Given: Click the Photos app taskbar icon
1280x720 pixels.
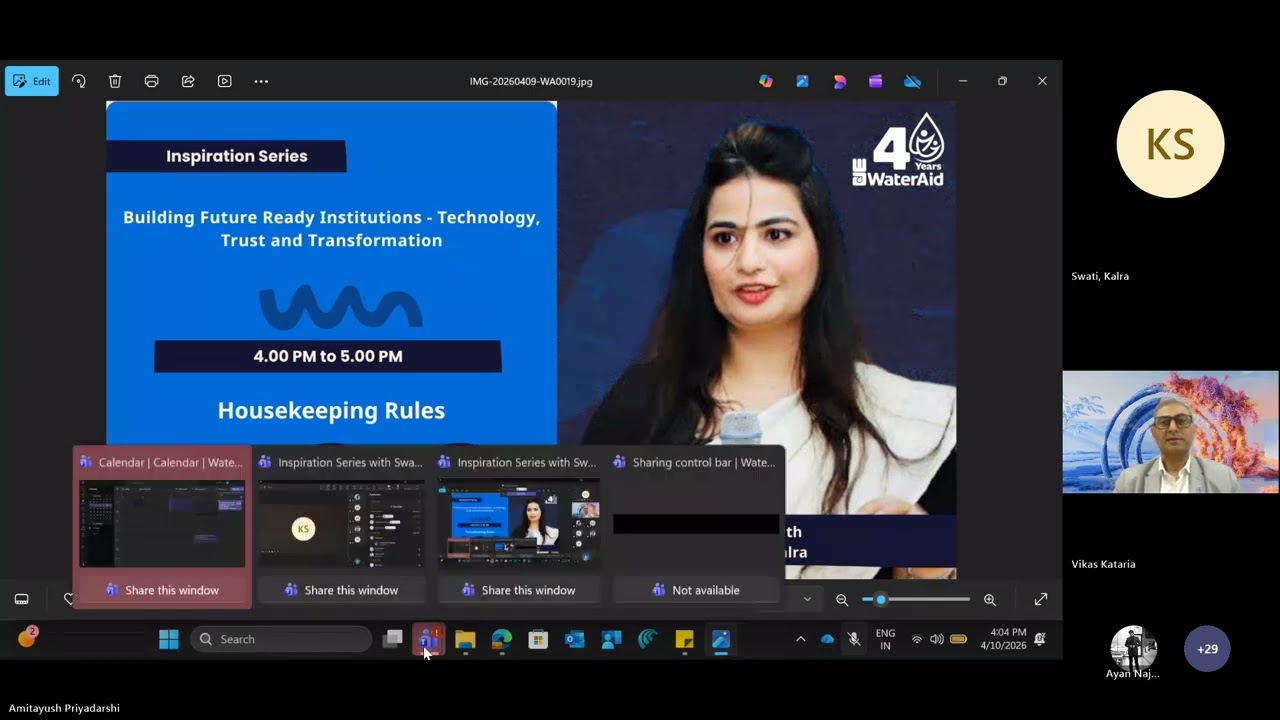Looking at the screenshot, I should (721, 639).
